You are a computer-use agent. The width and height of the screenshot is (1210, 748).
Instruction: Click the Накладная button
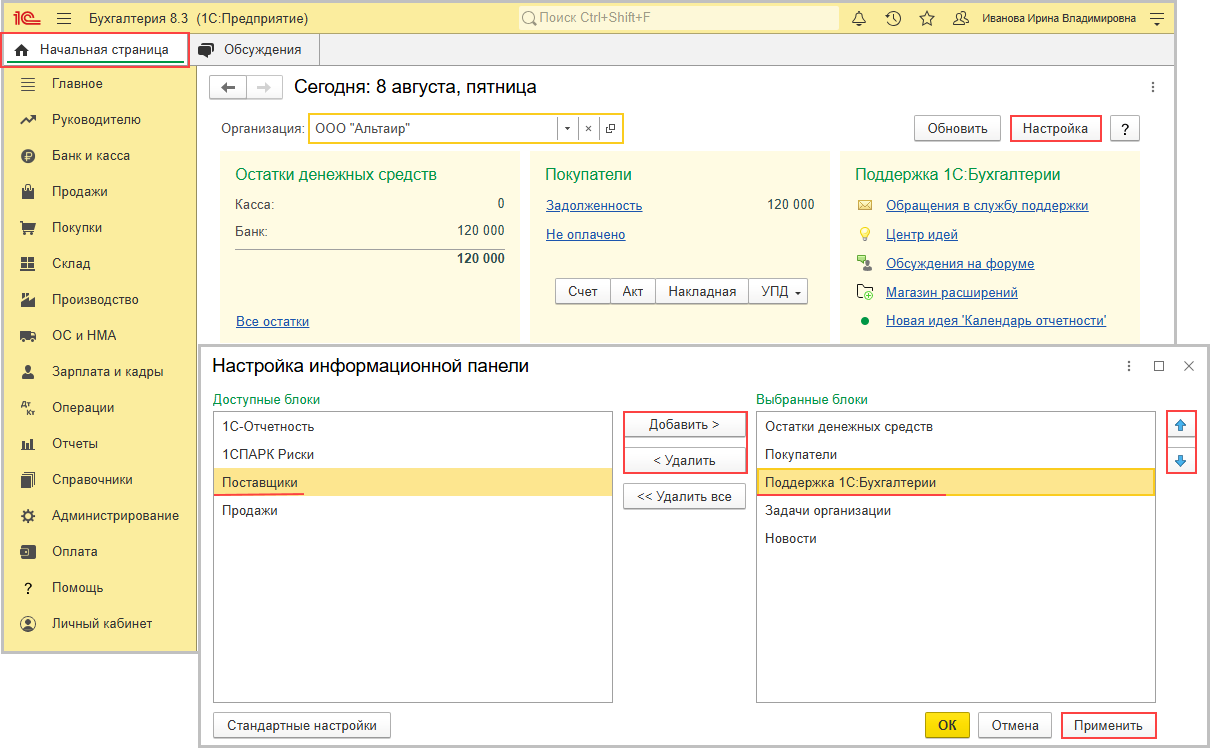coord(702,292)
